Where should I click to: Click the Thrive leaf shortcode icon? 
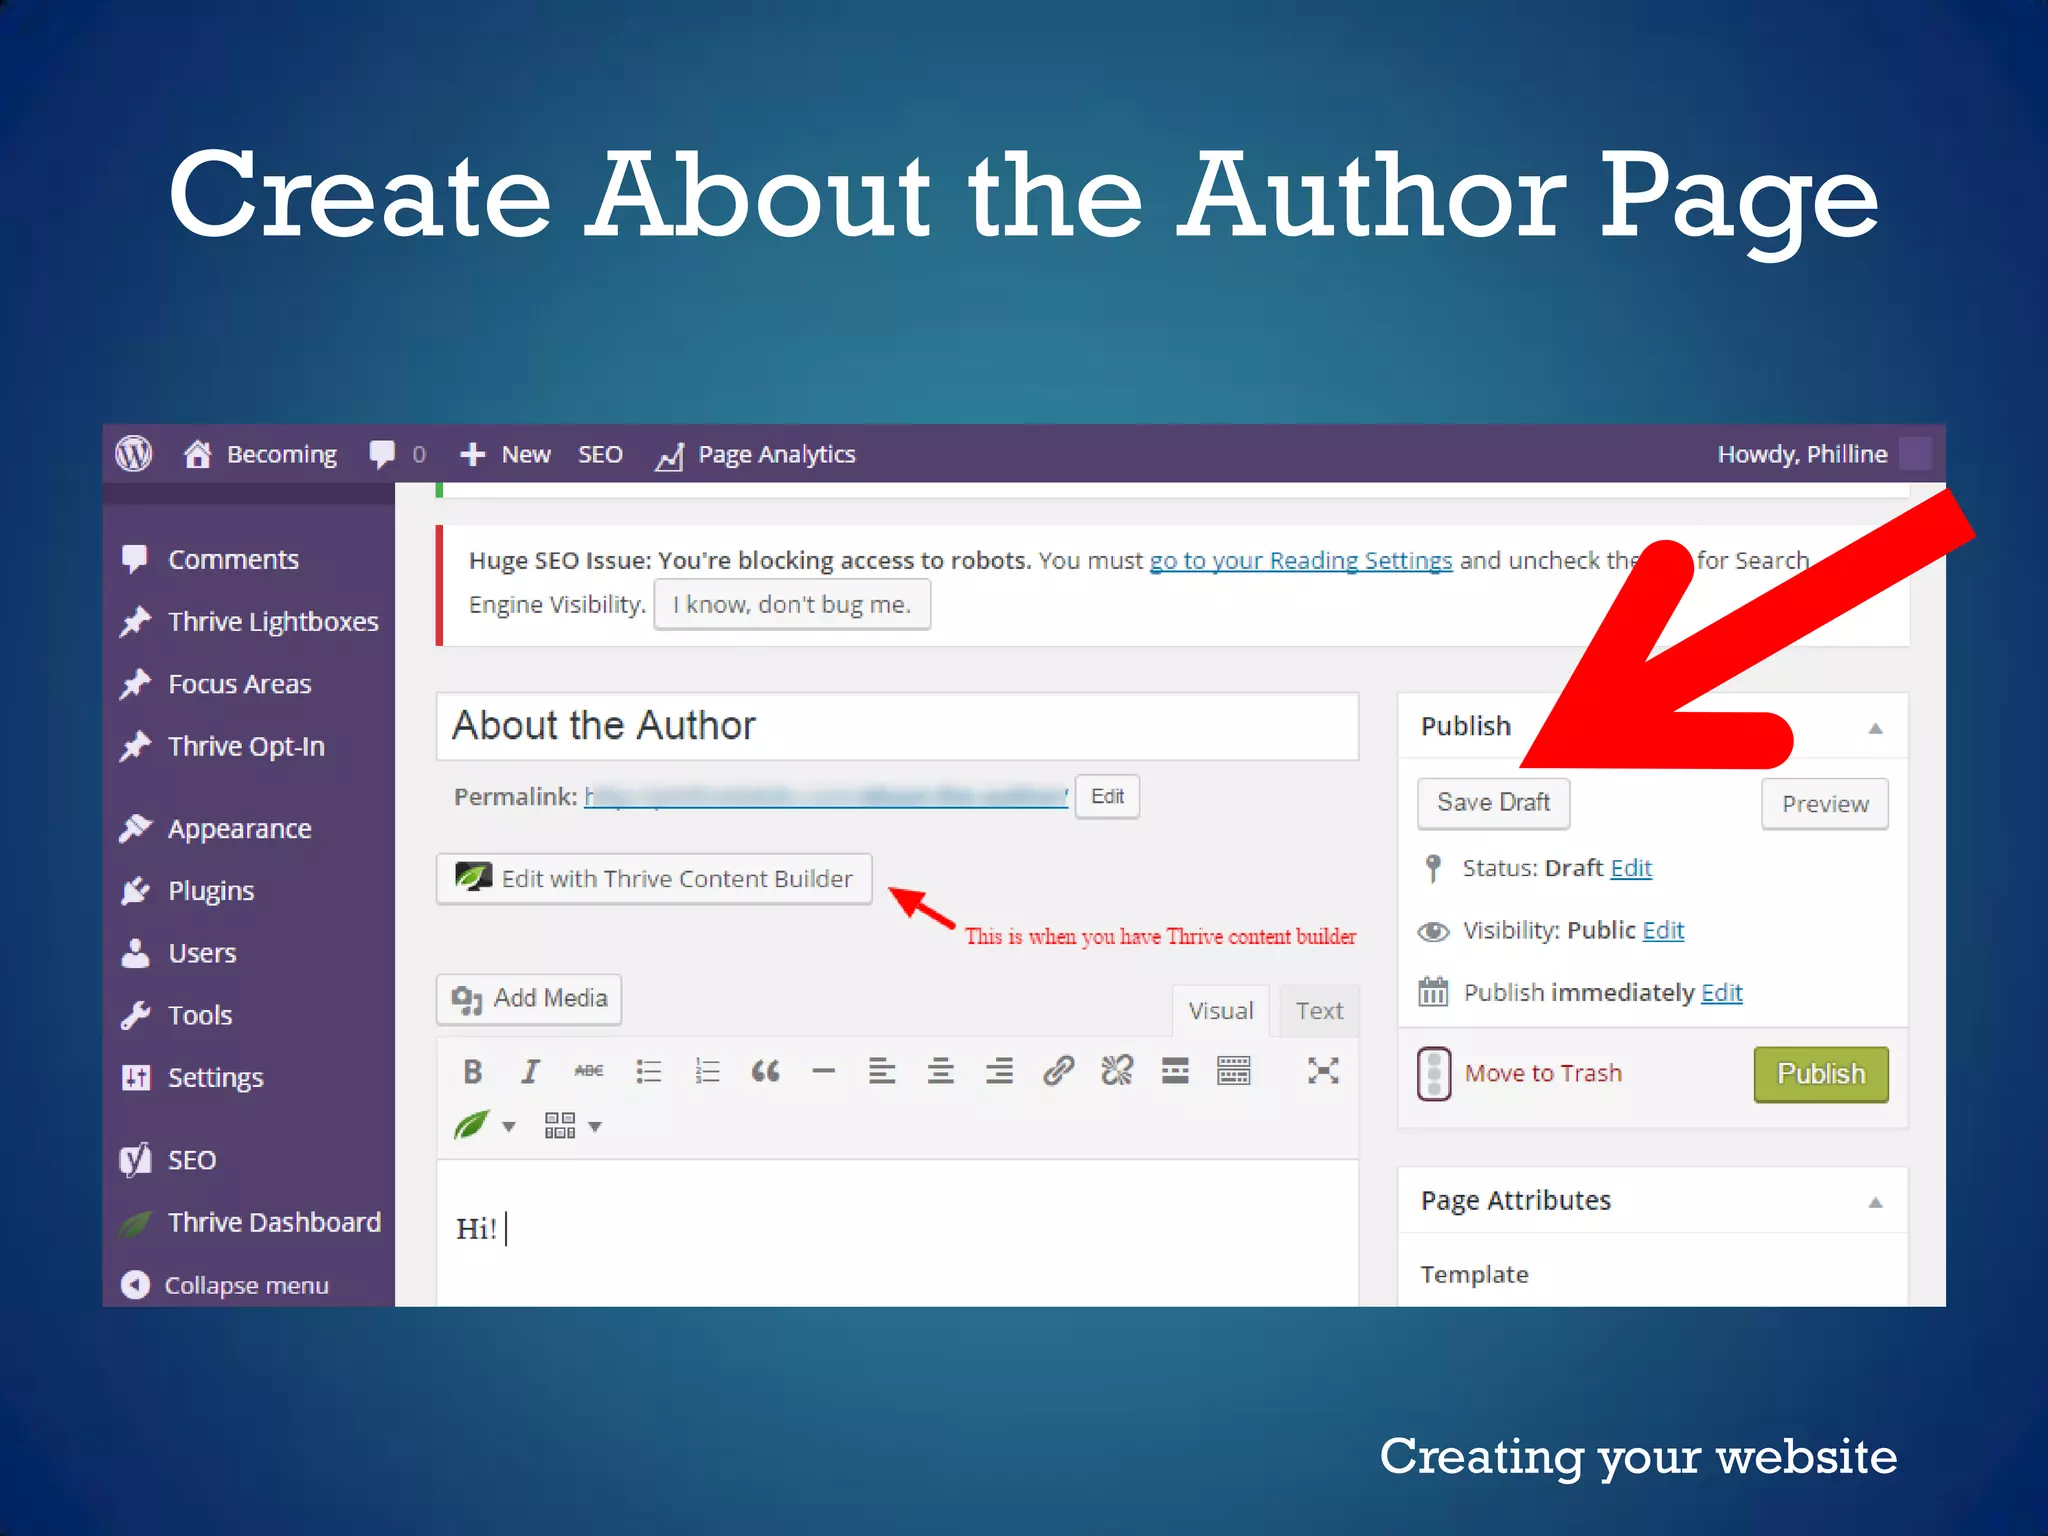pos(472,1126)
